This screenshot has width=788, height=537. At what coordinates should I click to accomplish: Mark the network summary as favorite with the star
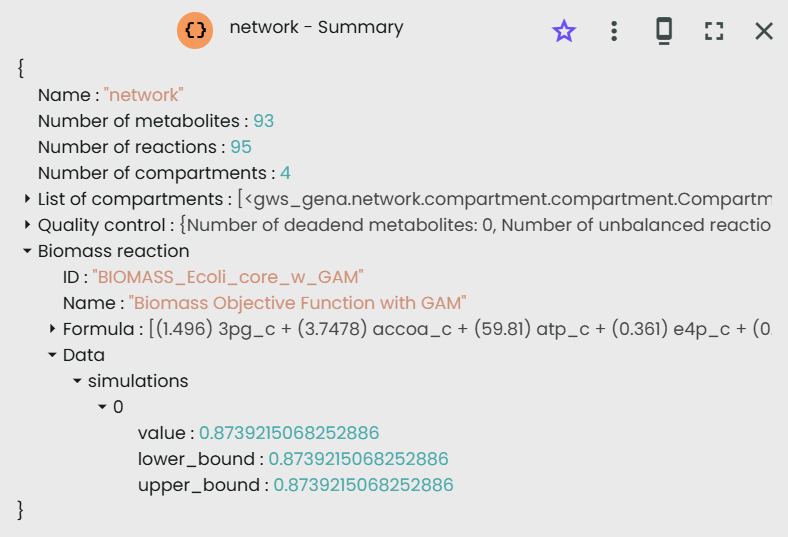tap(564, 31)
